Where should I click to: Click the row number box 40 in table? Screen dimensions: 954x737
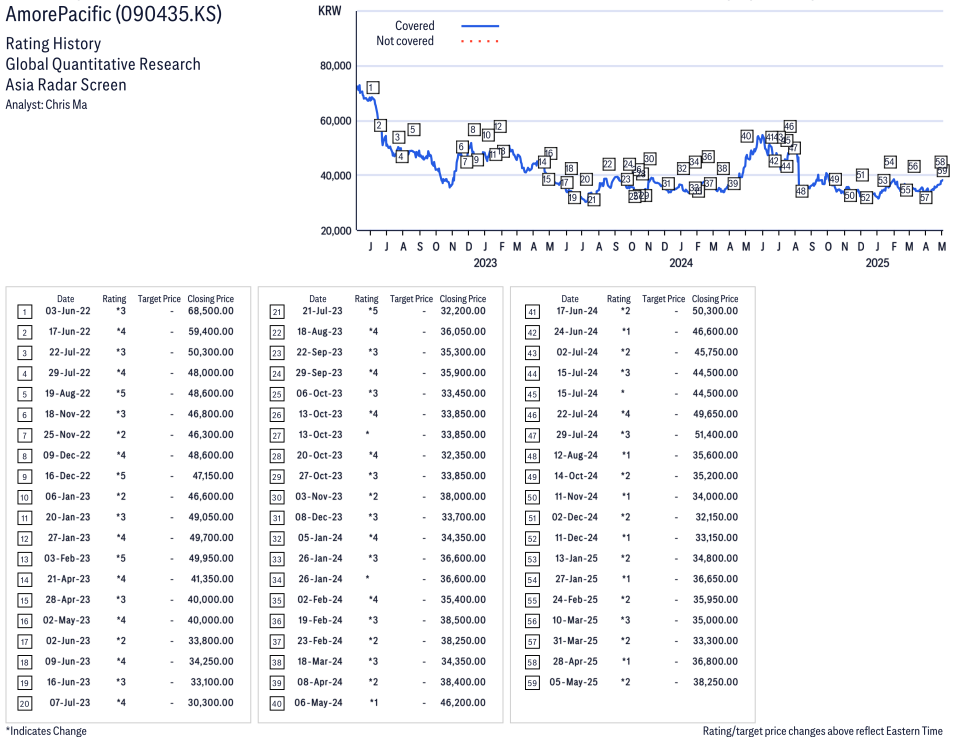click(x=277, y=704)
